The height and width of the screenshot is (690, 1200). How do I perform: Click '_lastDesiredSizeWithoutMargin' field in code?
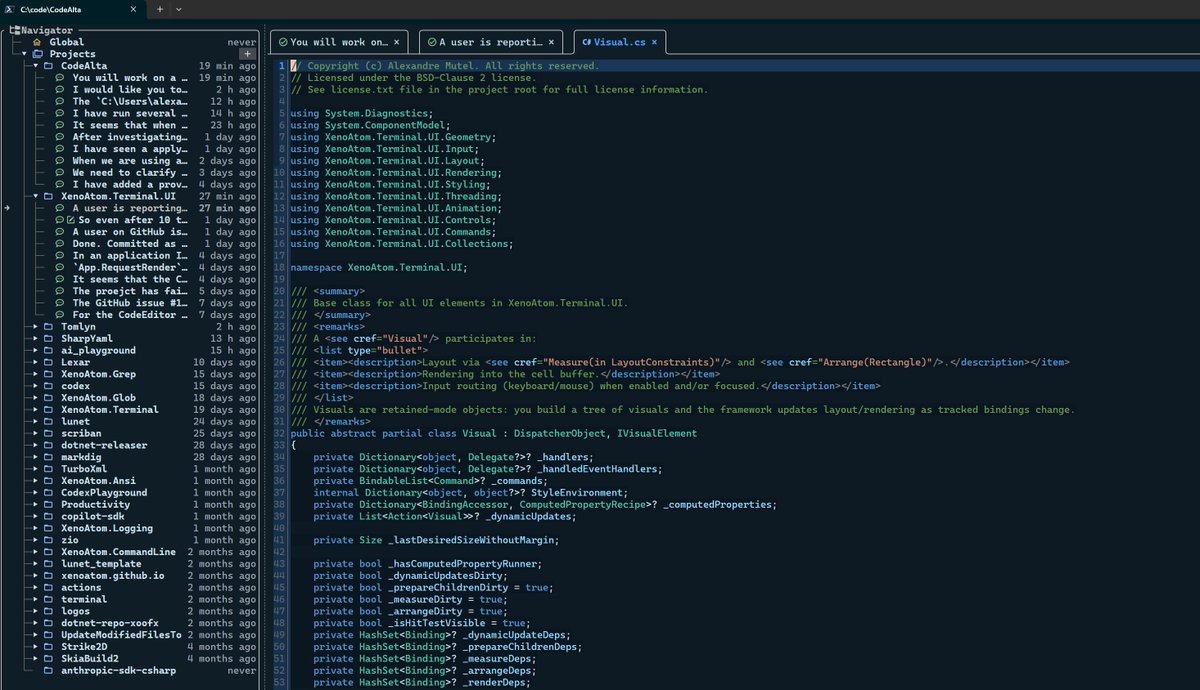[470, 540]
